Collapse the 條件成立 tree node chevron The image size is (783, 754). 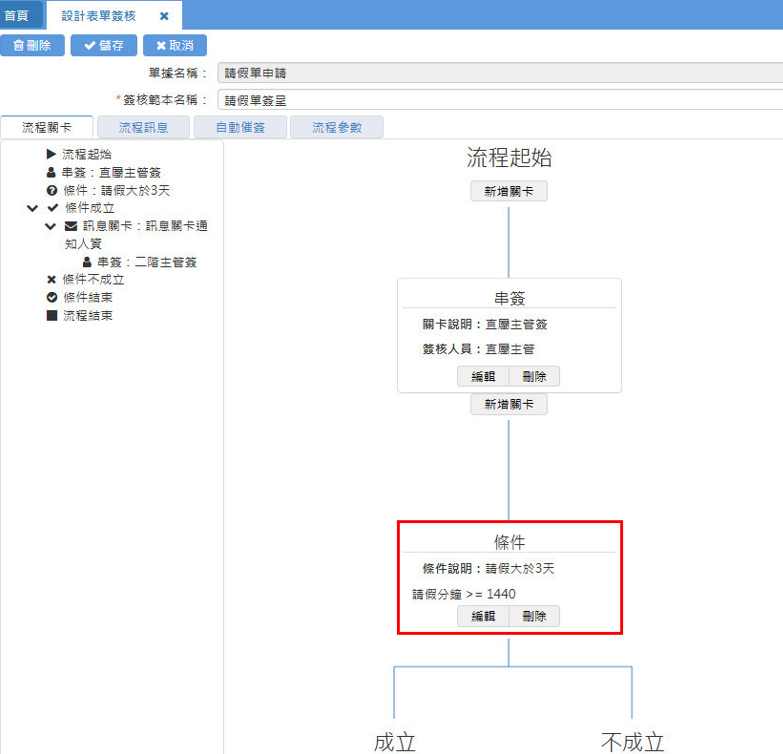tap(33, 209)
